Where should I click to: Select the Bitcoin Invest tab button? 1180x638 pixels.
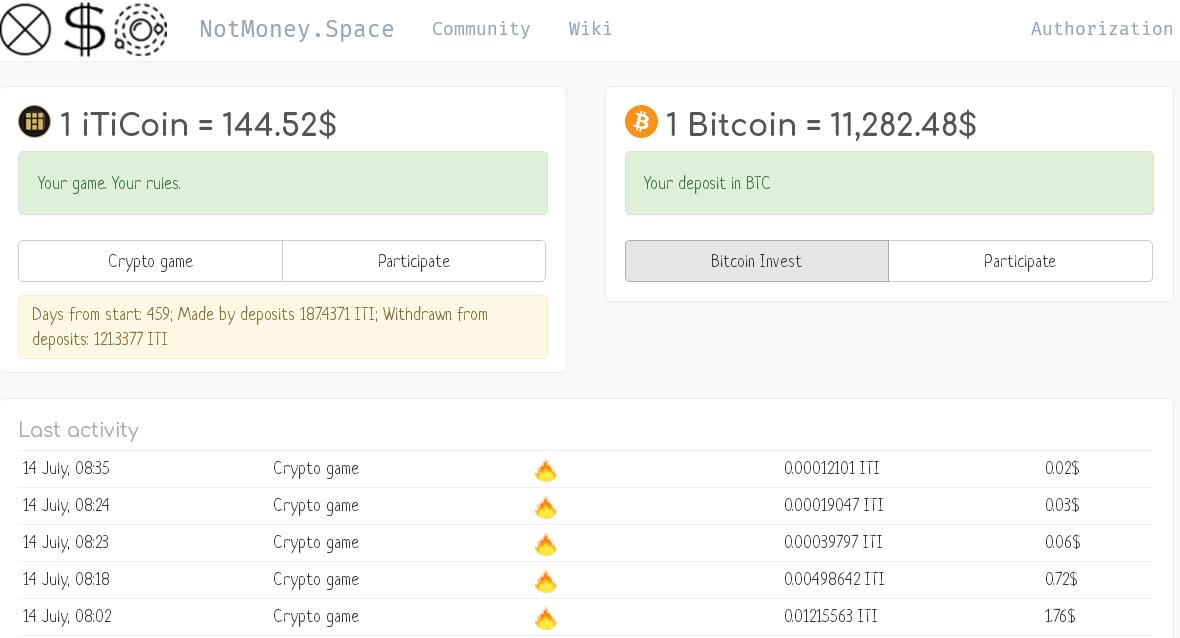click(x=756, y=261)
